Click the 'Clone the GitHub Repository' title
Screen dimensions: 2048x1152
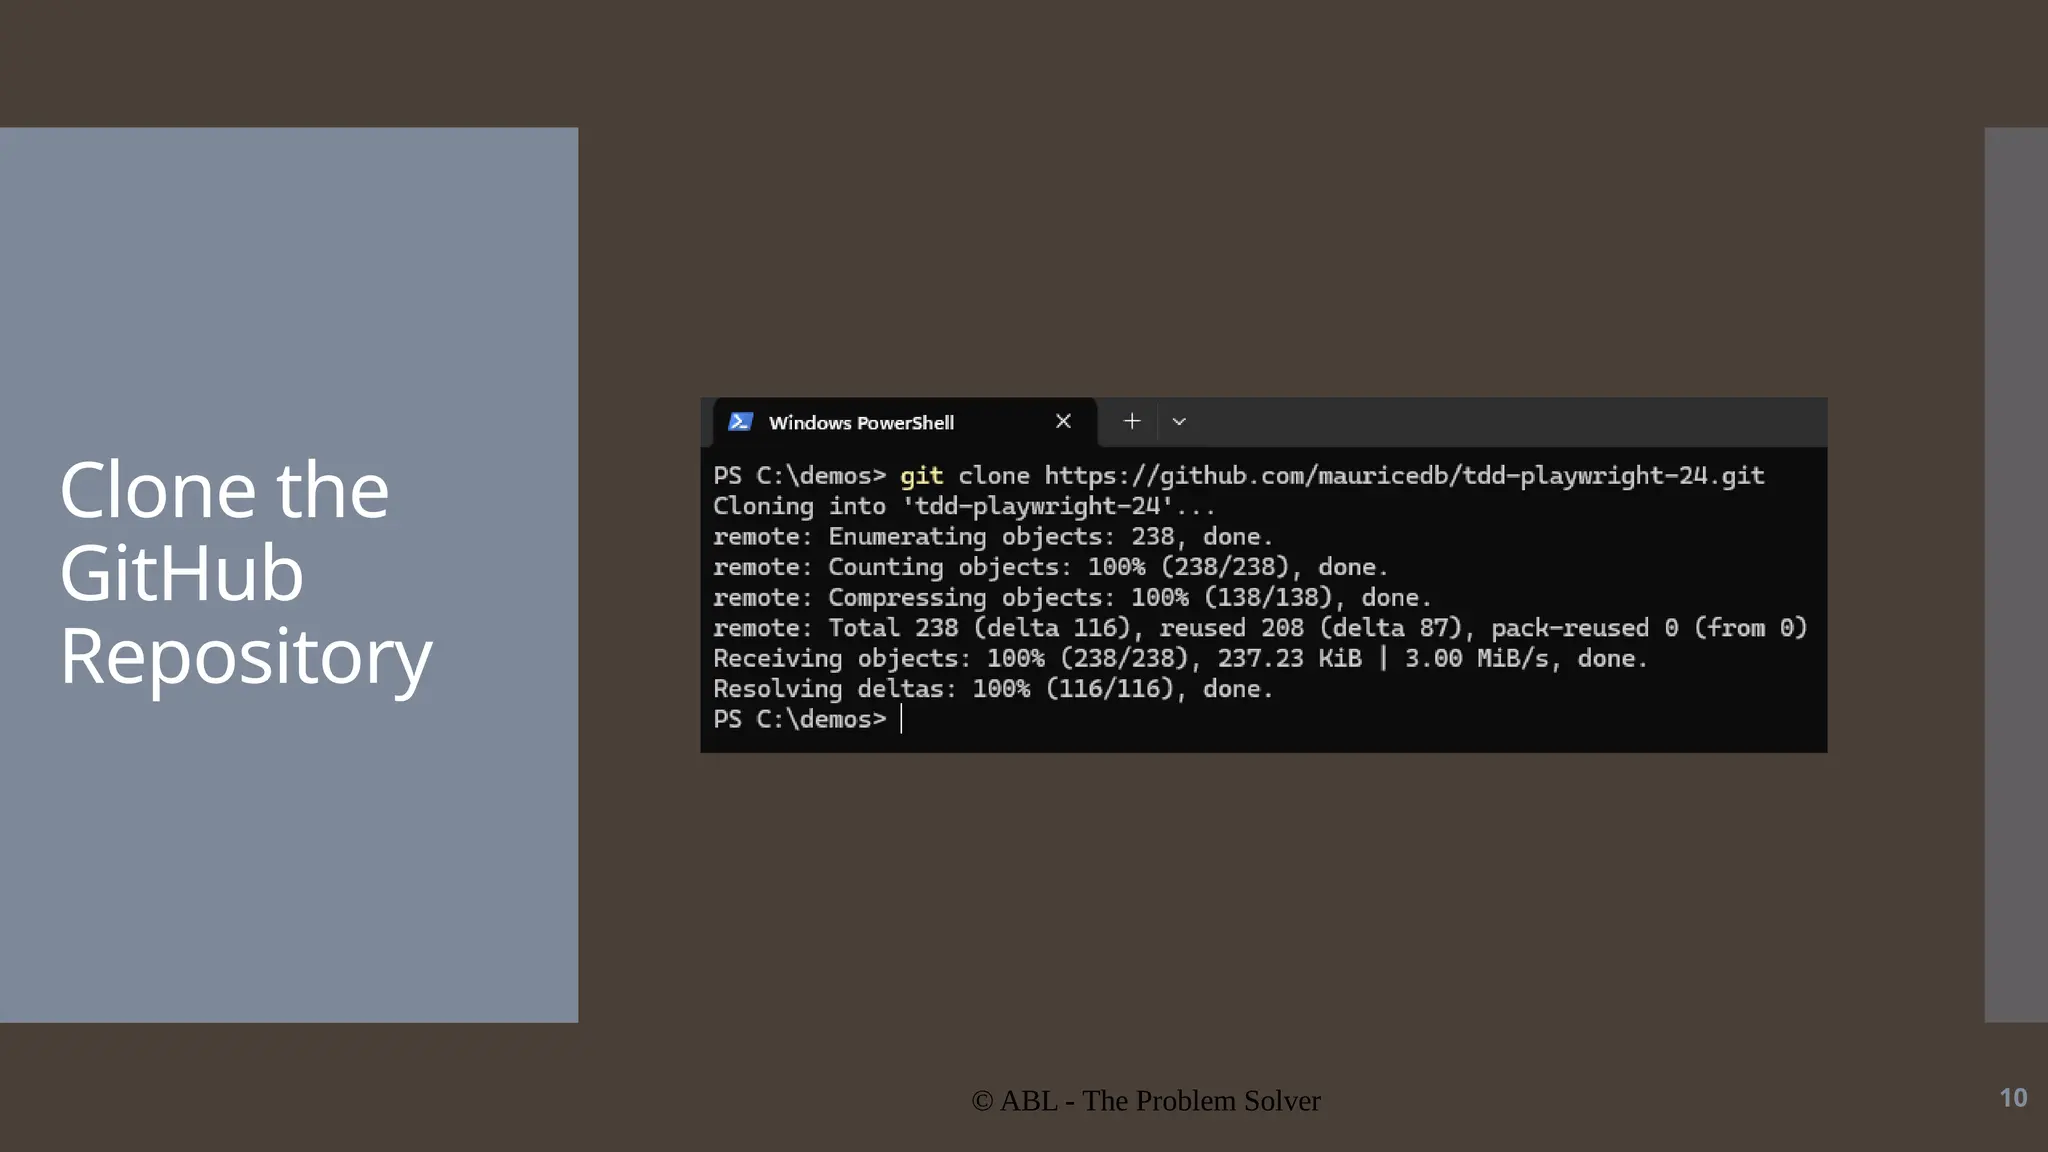(245, 573)
